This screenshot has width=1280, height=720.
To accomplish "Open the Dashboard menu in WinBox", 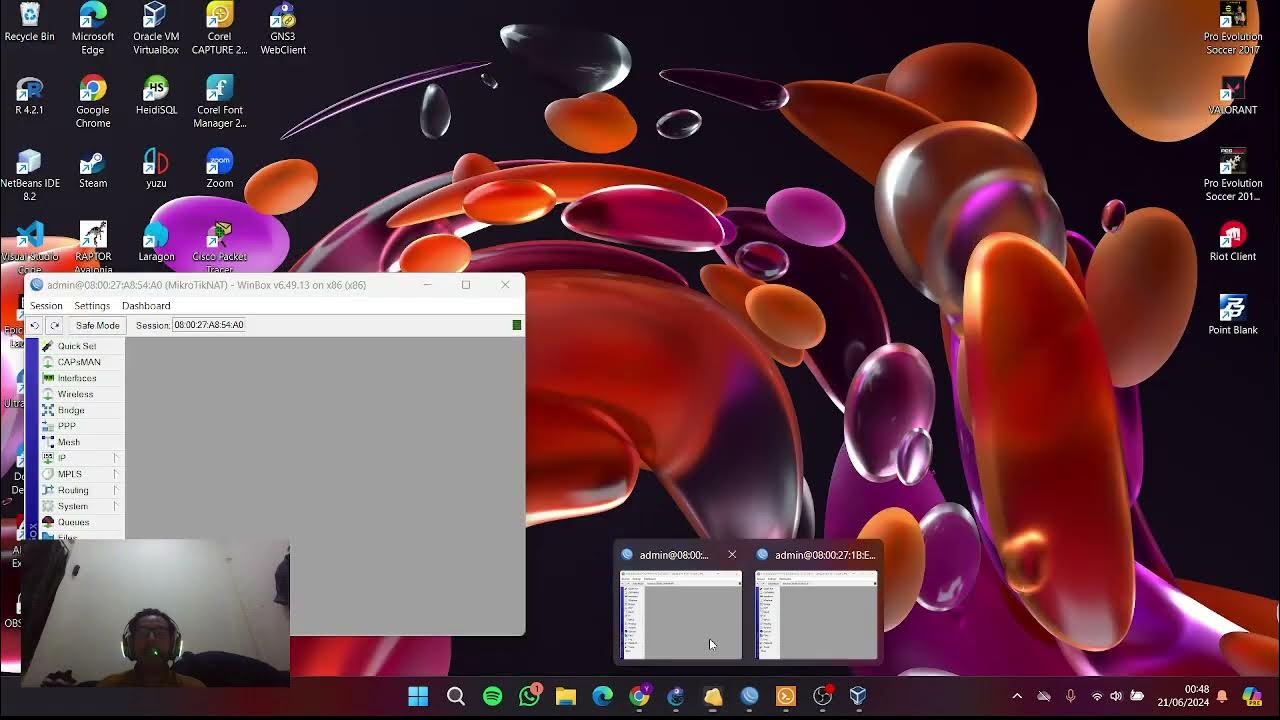I will pos(146,306).
